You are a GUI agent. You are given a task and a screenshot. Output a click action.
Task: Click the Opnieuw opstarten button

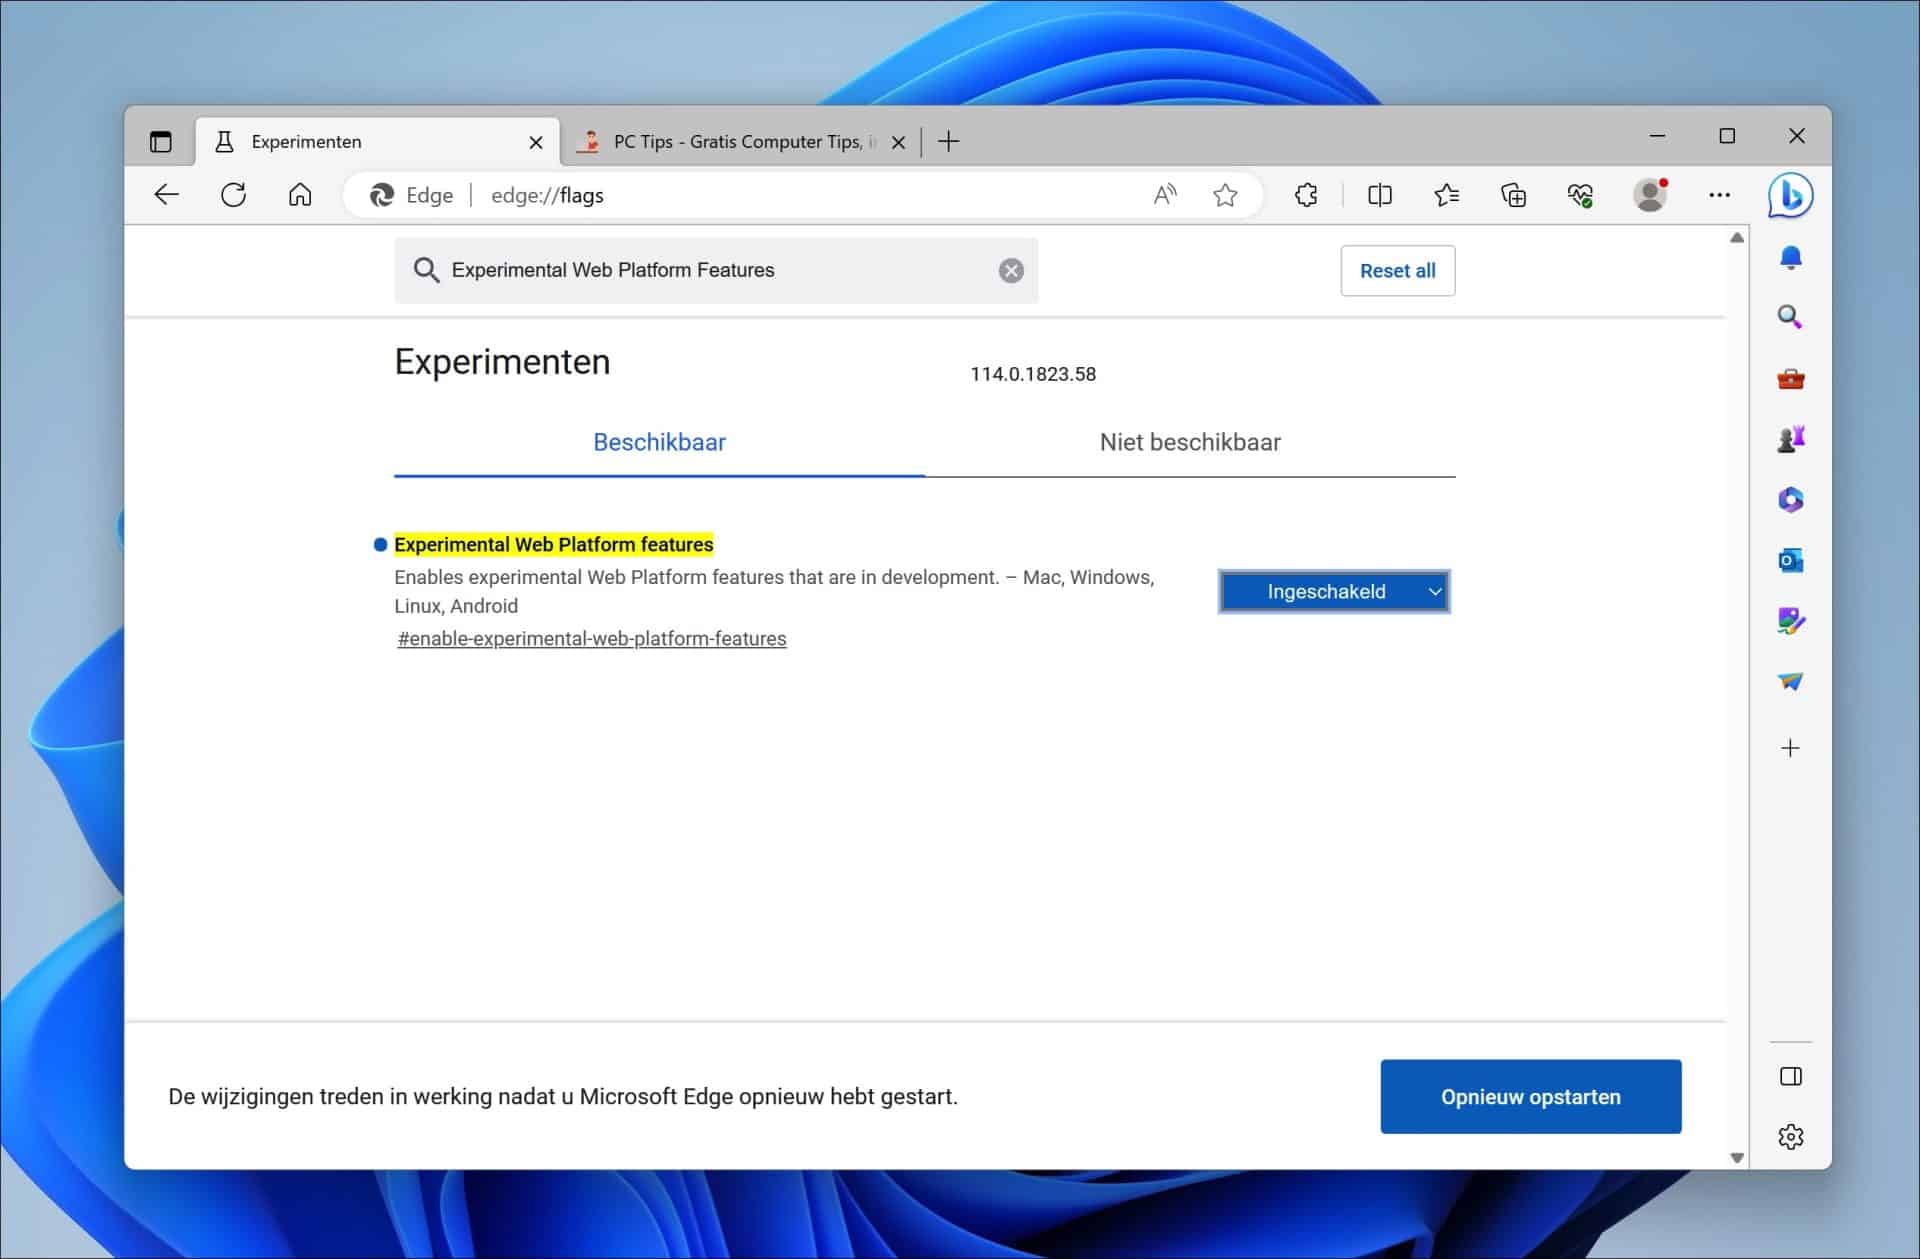point(1530,1096)
